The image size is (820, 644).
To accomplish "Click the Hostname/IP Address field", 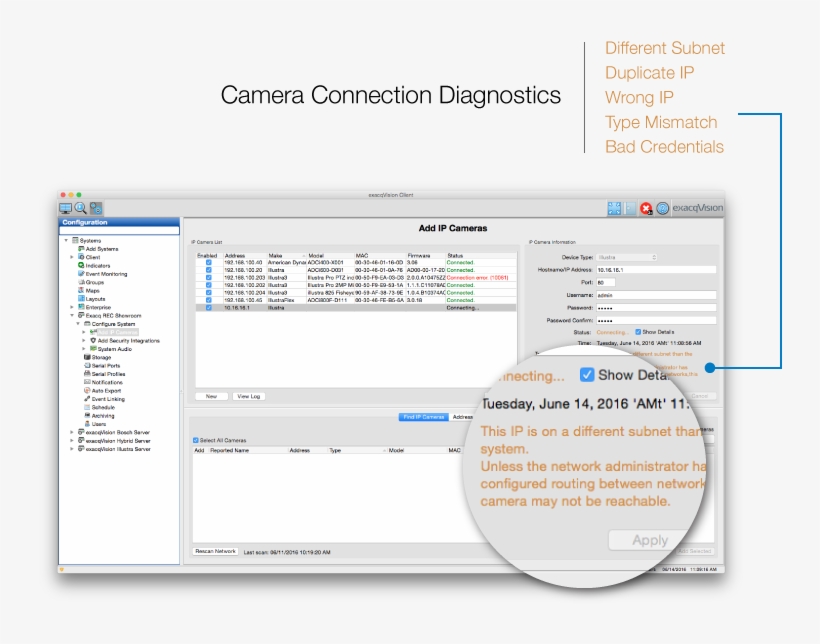I will (x=656, y=270).
